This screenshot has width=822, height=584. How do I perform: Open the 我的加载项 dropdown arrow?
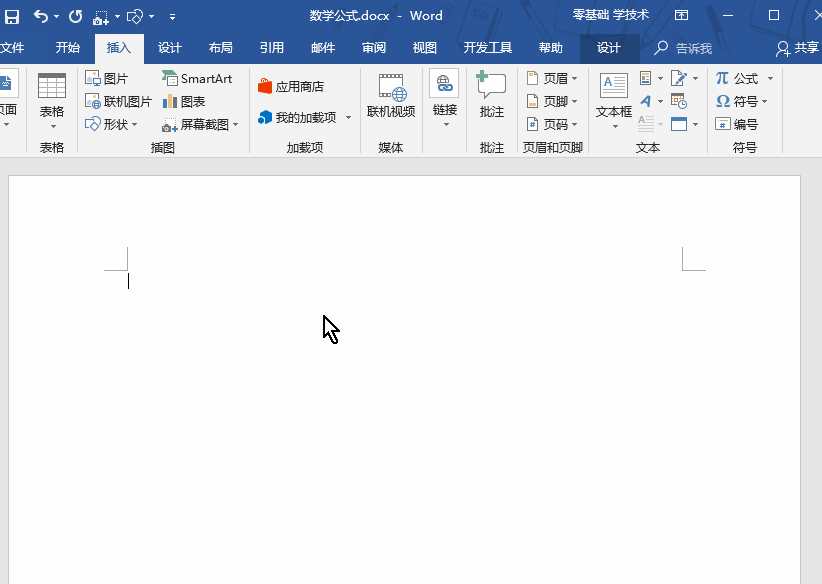(x=348, y=117)
